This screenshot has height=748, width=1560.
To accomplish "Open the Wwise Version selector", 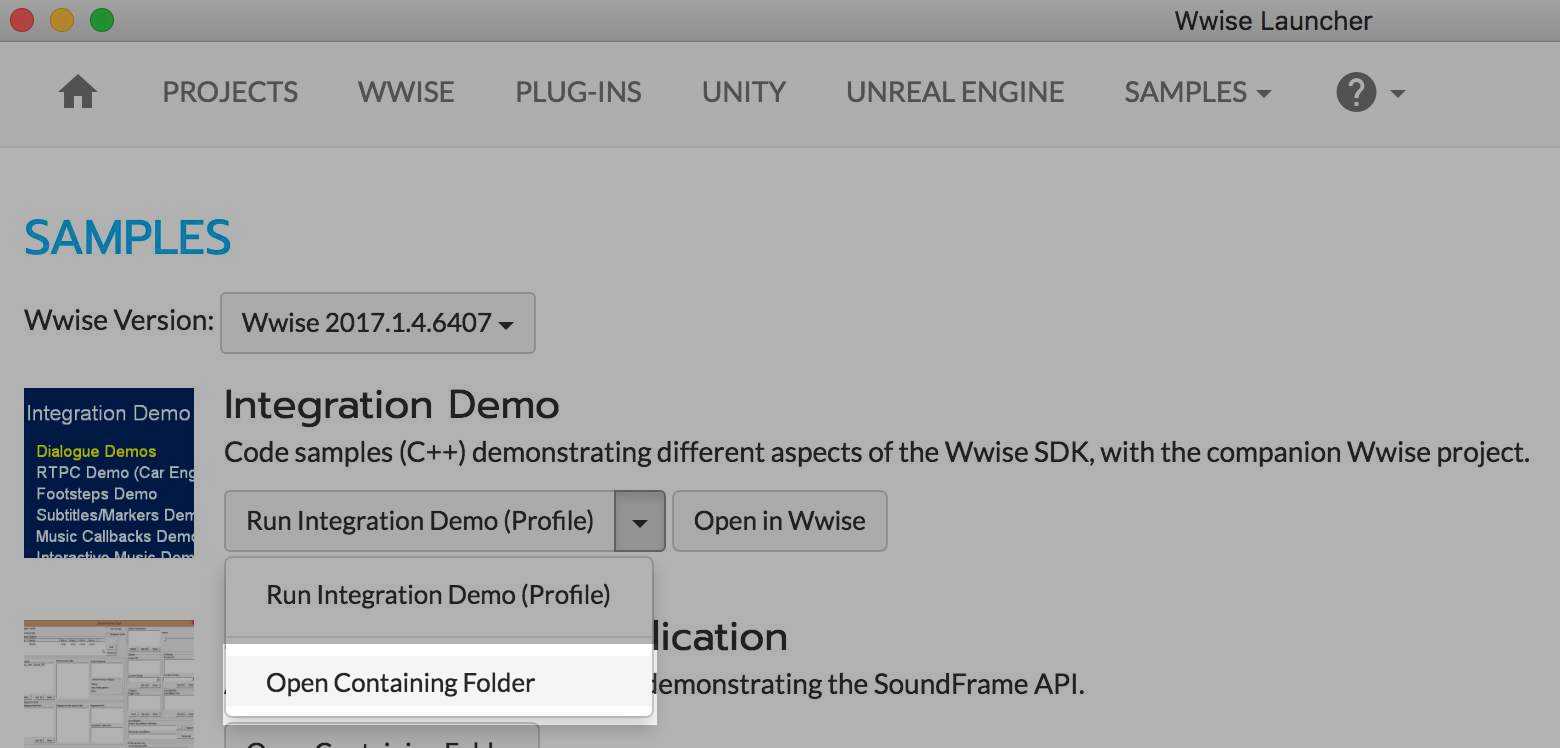I will (378, 323).
